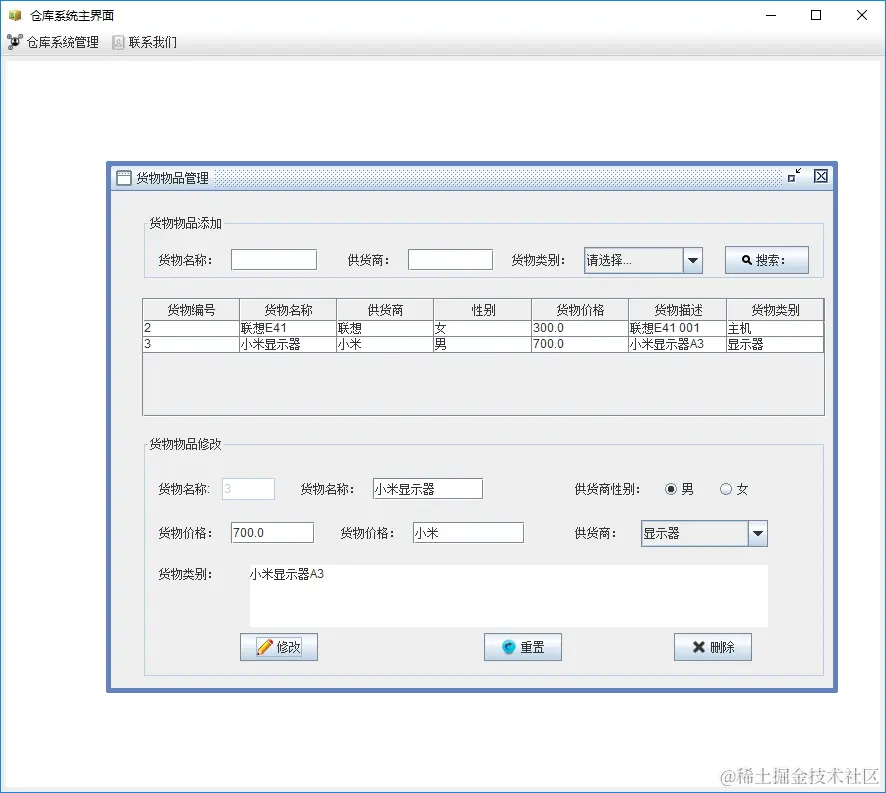The image size is (886, 793).
Task: Maximize the 仓库系统主界面 window
Action: (816, 15)
